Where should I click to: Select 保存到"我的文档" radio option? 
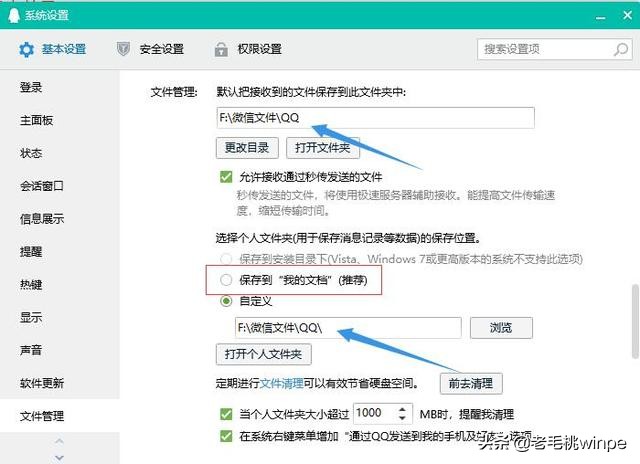pos(226,280)
